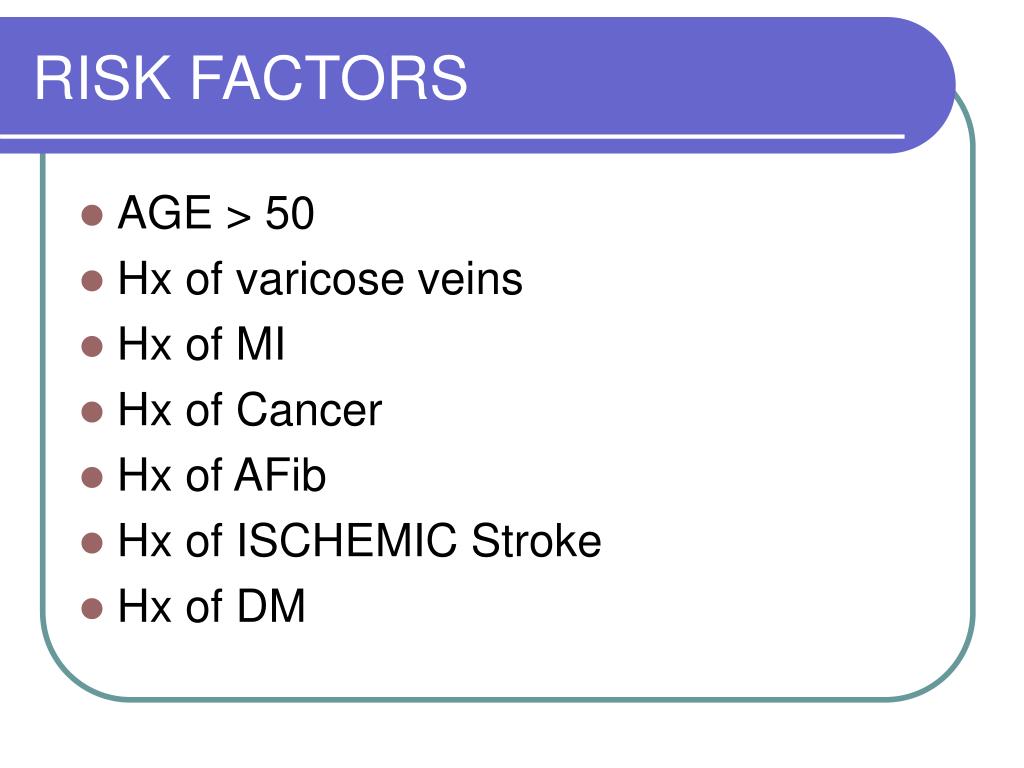Click the bullet next to Hx of Cancer
Viewport: 1024px width, 768px height.
92,412
